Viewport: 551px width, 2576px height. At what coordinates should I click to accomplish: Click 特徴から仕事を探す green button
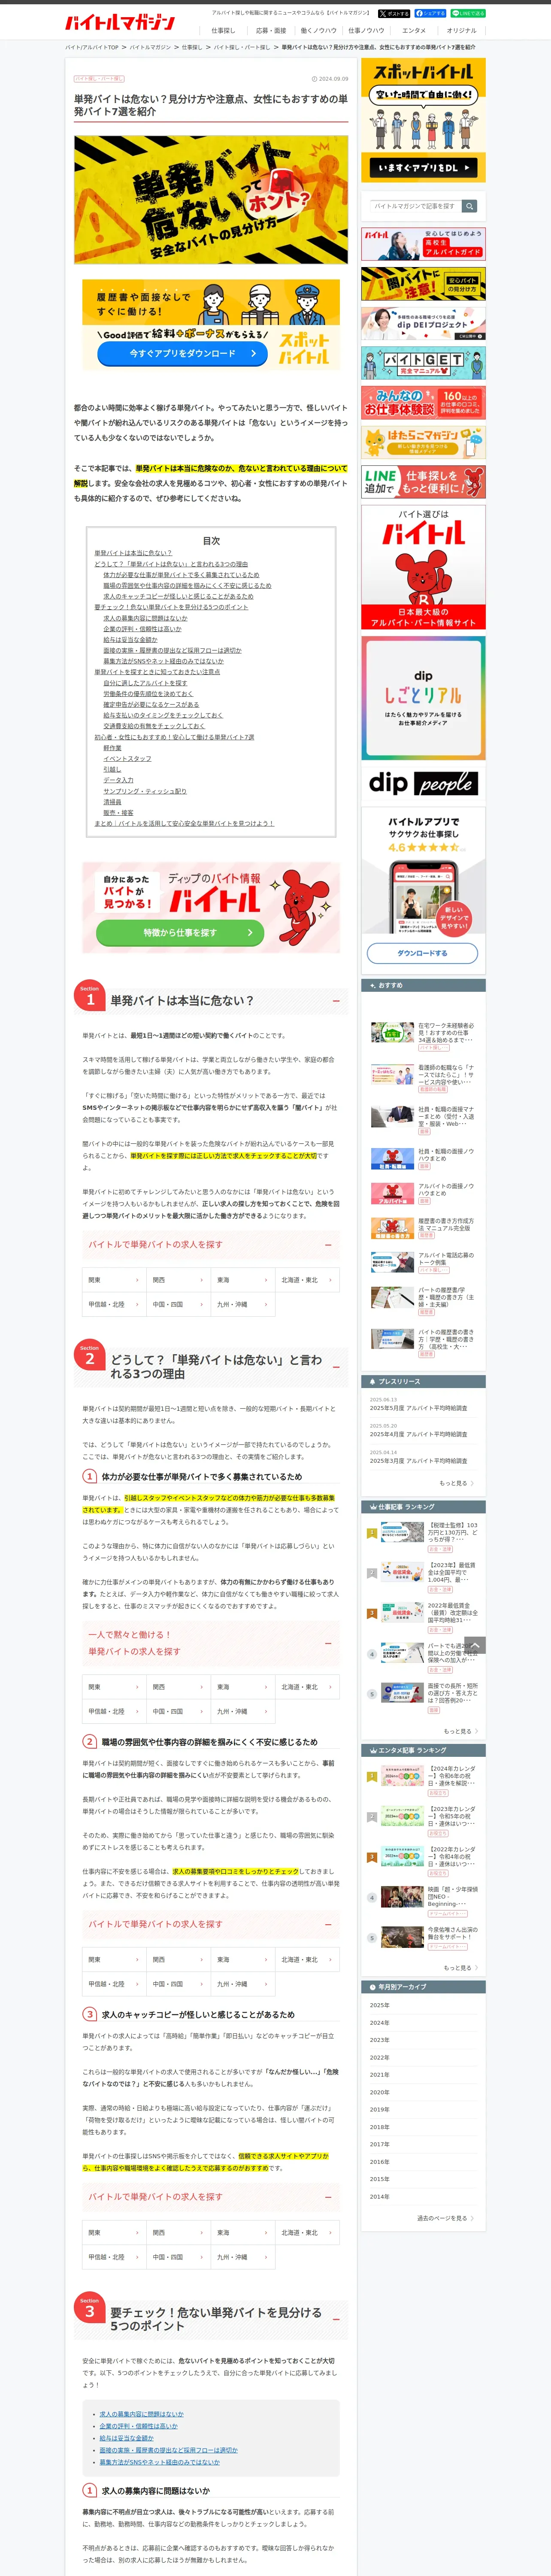point(180,933)
